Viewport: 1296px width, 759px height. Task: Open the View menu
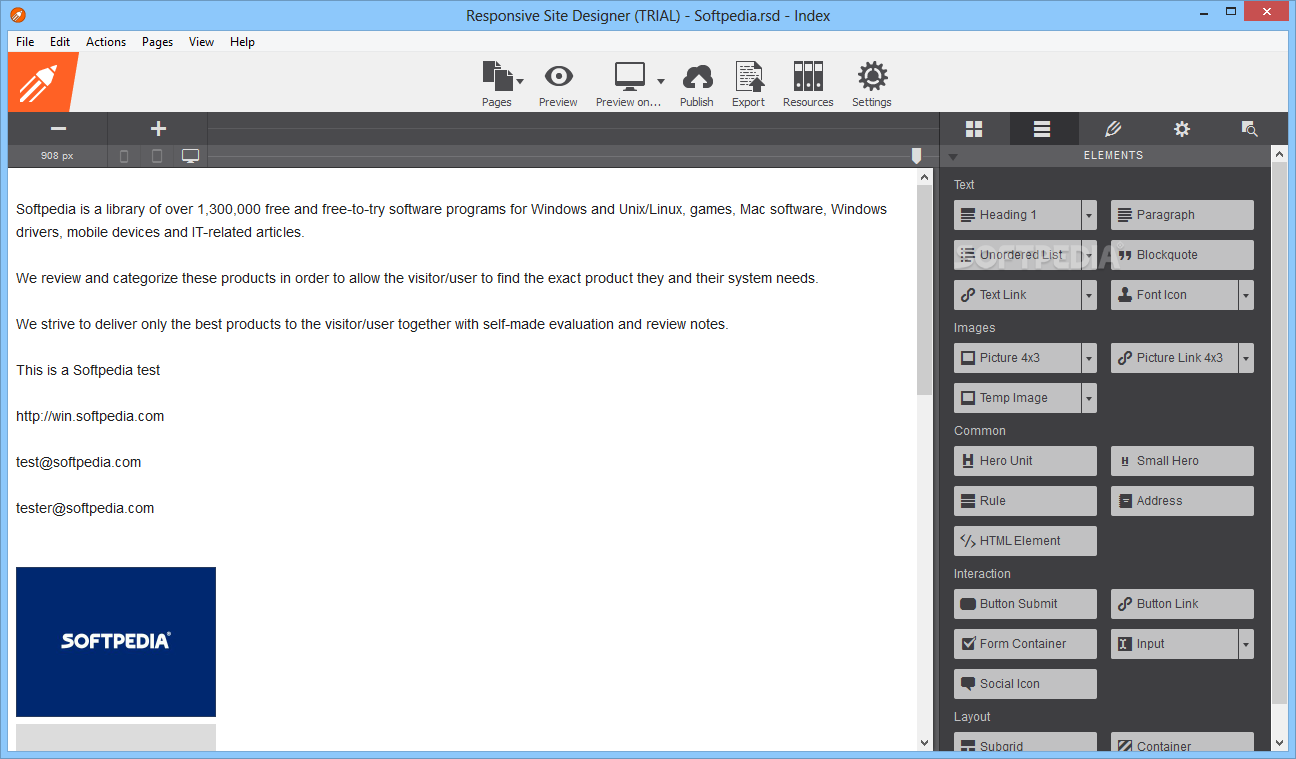coord(201,42)
